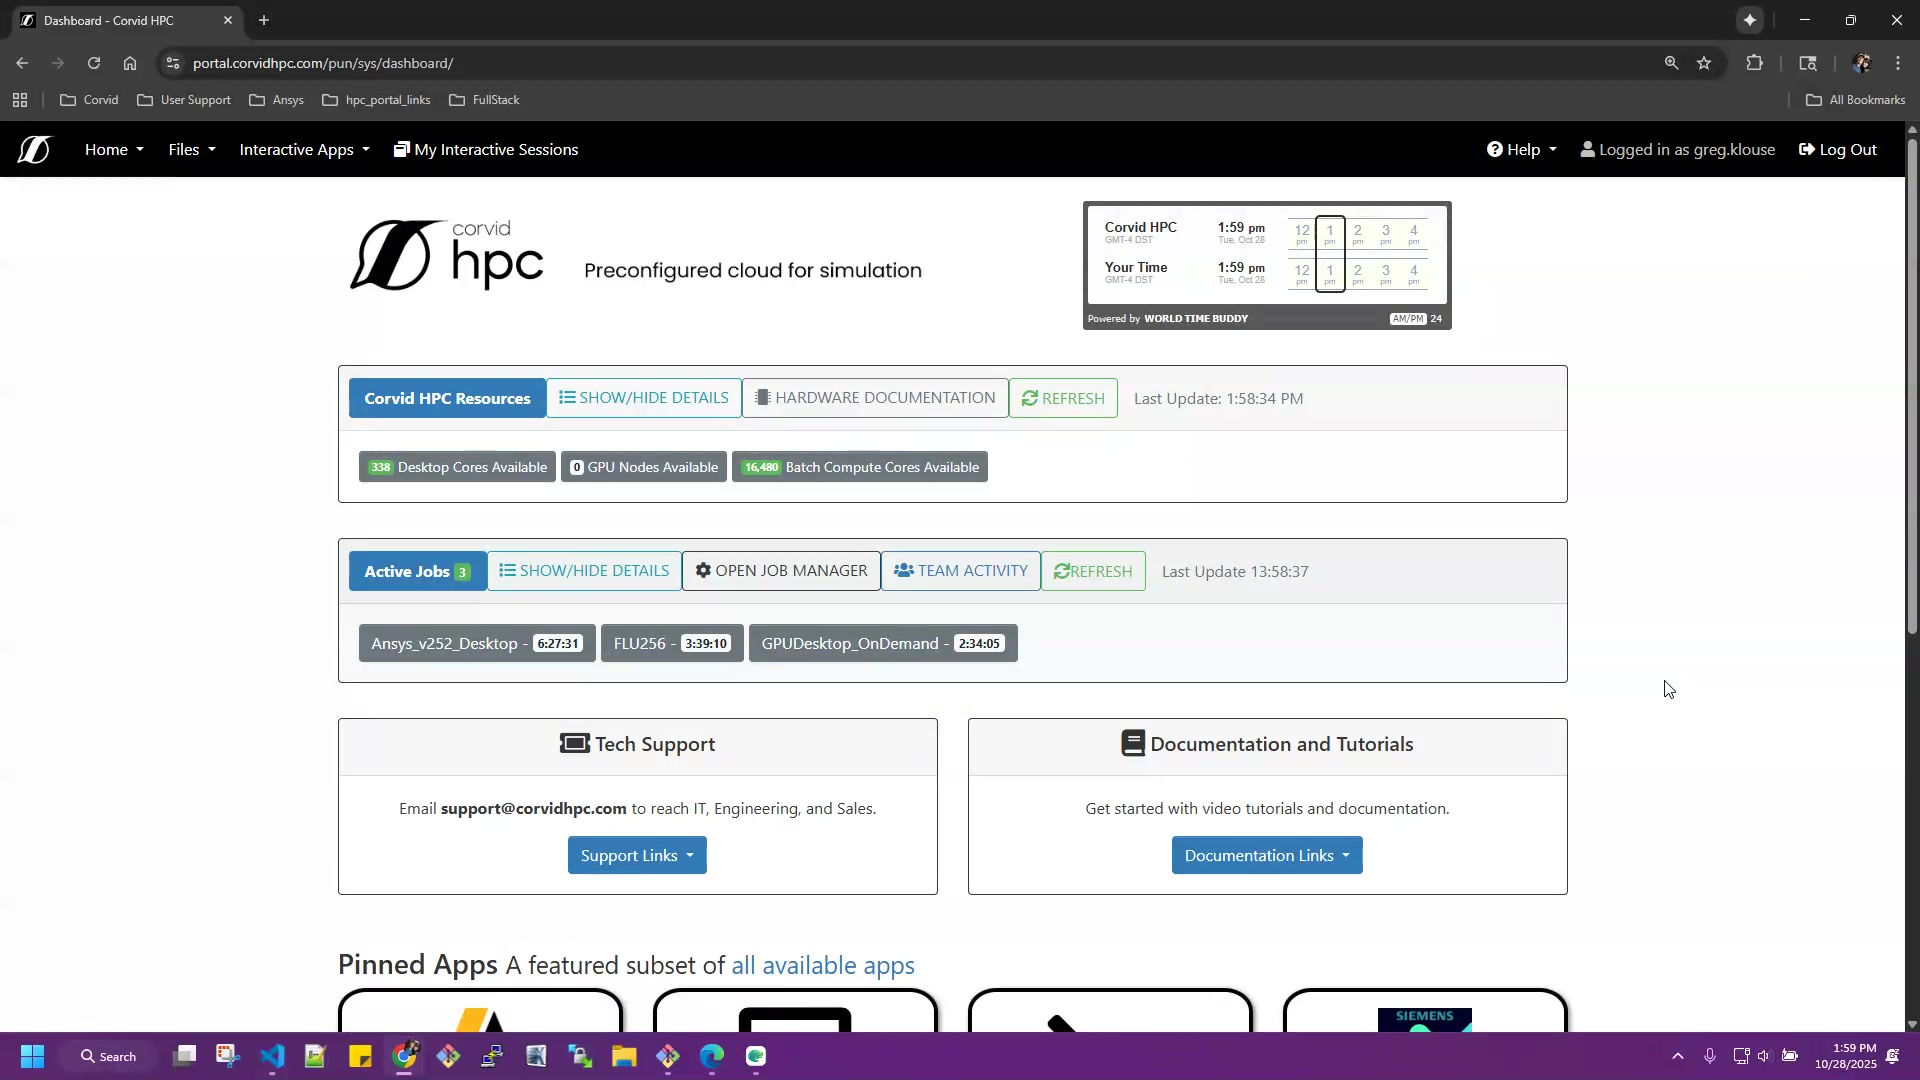
Task: Open Sticky Notes from the taskbar
Action: (360, 1056)
